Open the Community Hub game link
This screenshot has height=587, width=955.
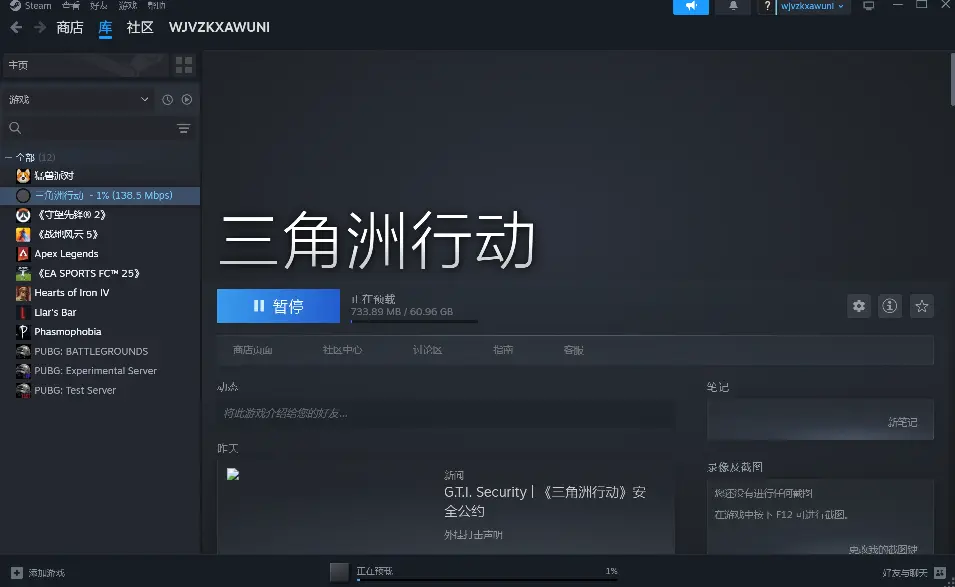342,350
